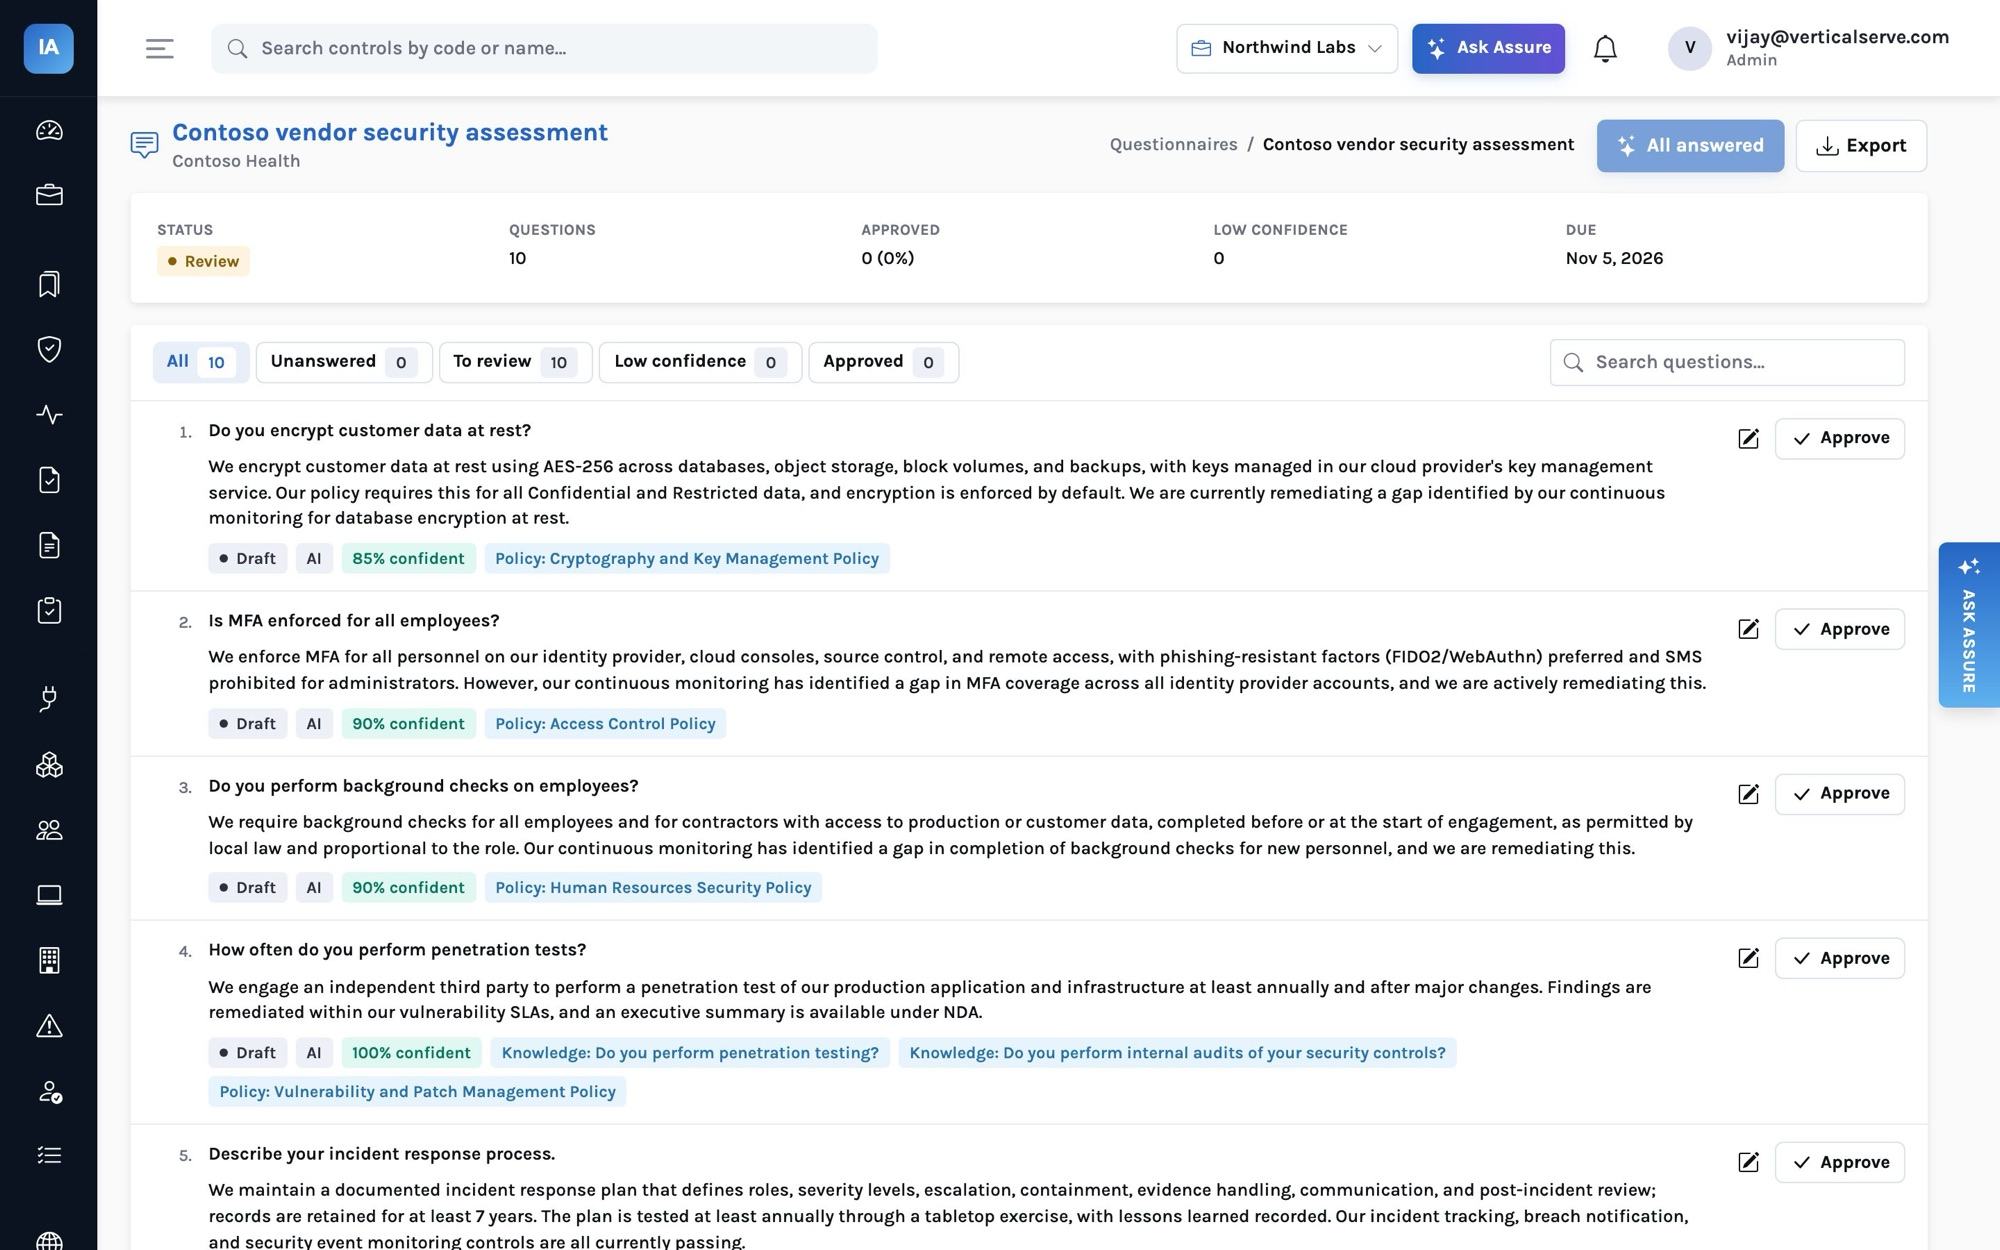Approve the penetration tests answer
The height and width of the screenshot is (1250, 2000).
point(1840,958)
